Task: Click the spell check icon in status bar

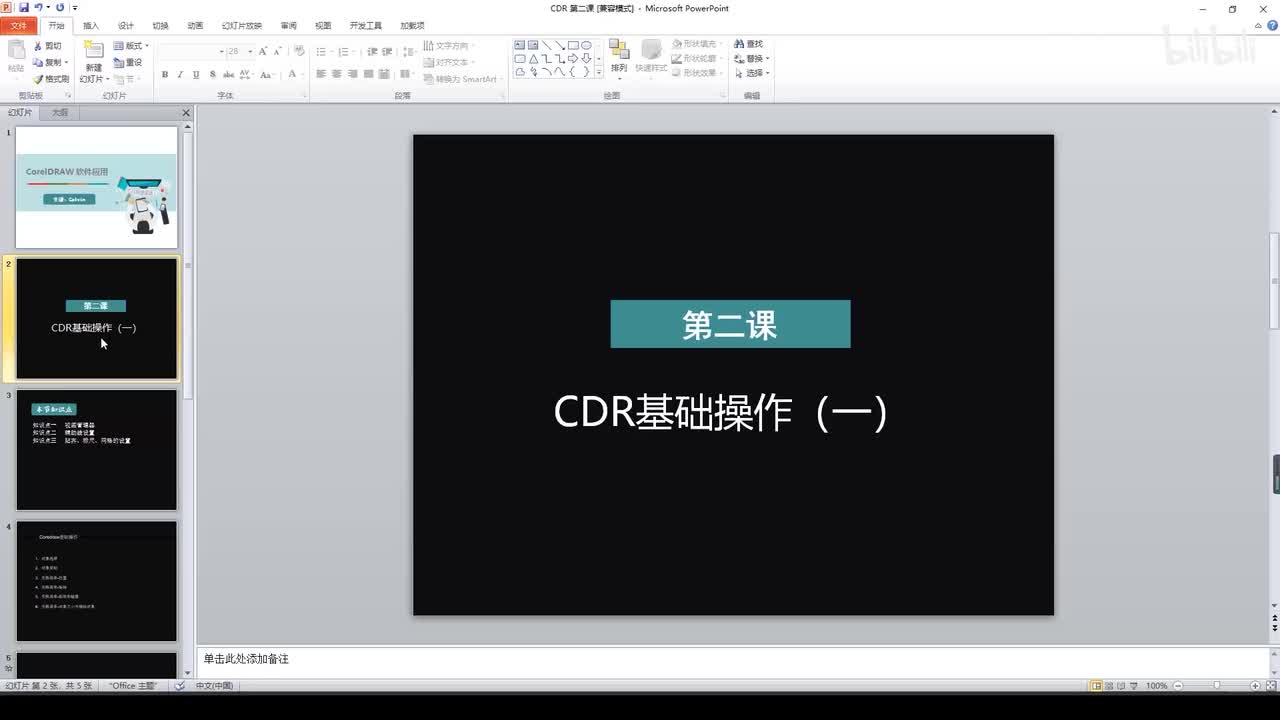Action: click(179, 686)
